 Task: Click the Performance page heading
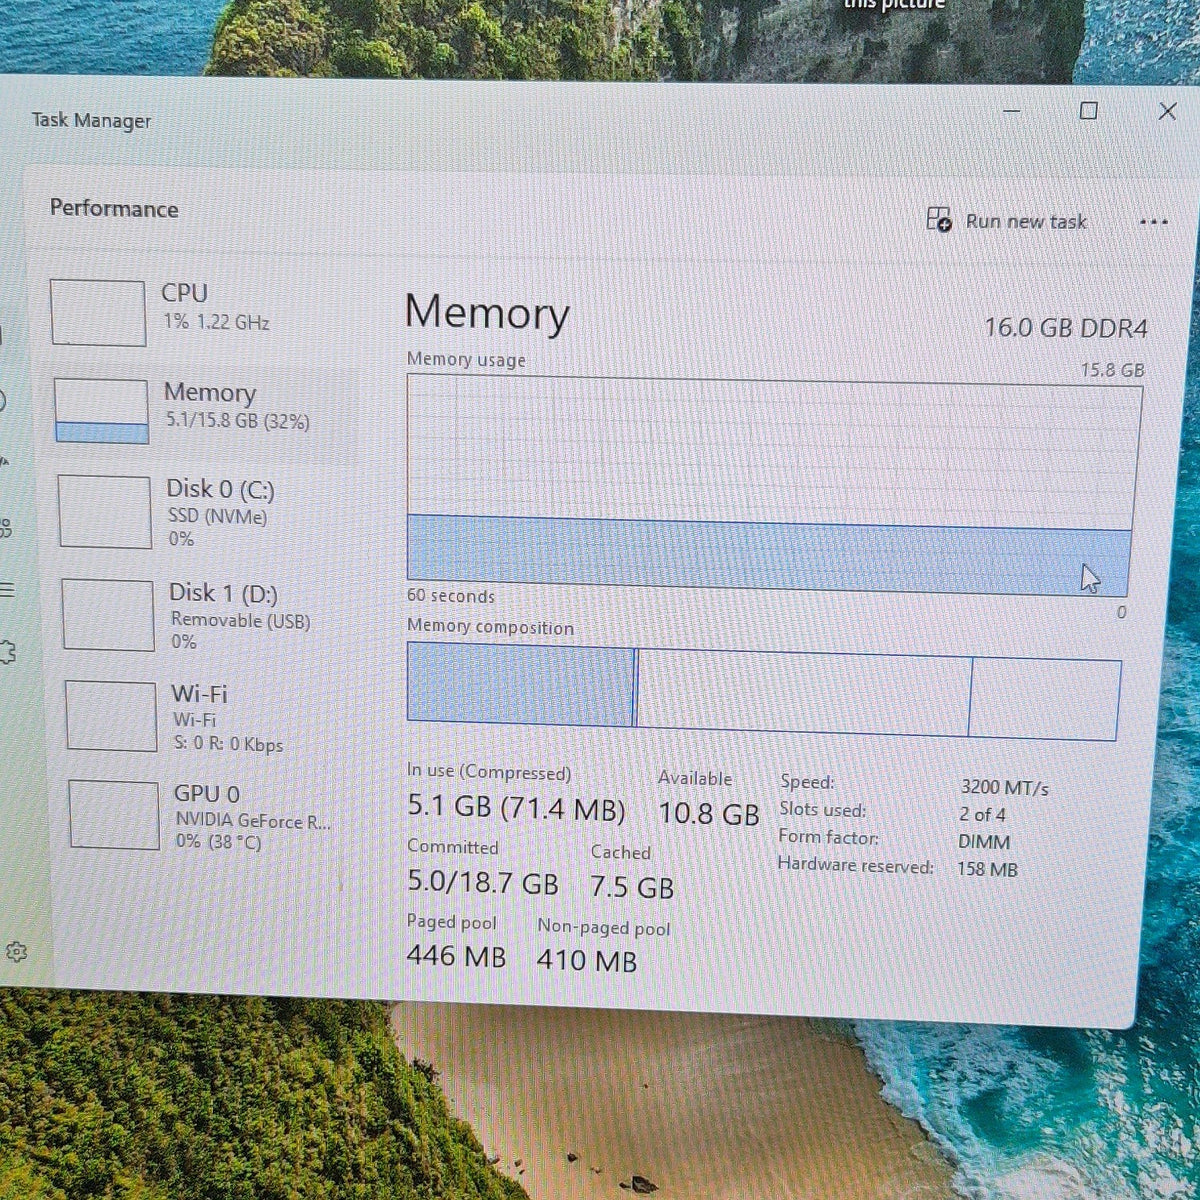click(114, 208)
